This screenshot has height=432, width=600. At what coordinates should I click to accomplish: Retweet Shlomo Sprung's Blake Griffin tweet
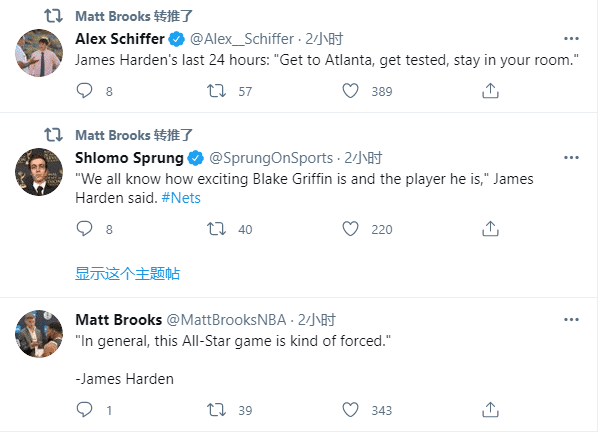pyautogui.click(x=215, y=229)
